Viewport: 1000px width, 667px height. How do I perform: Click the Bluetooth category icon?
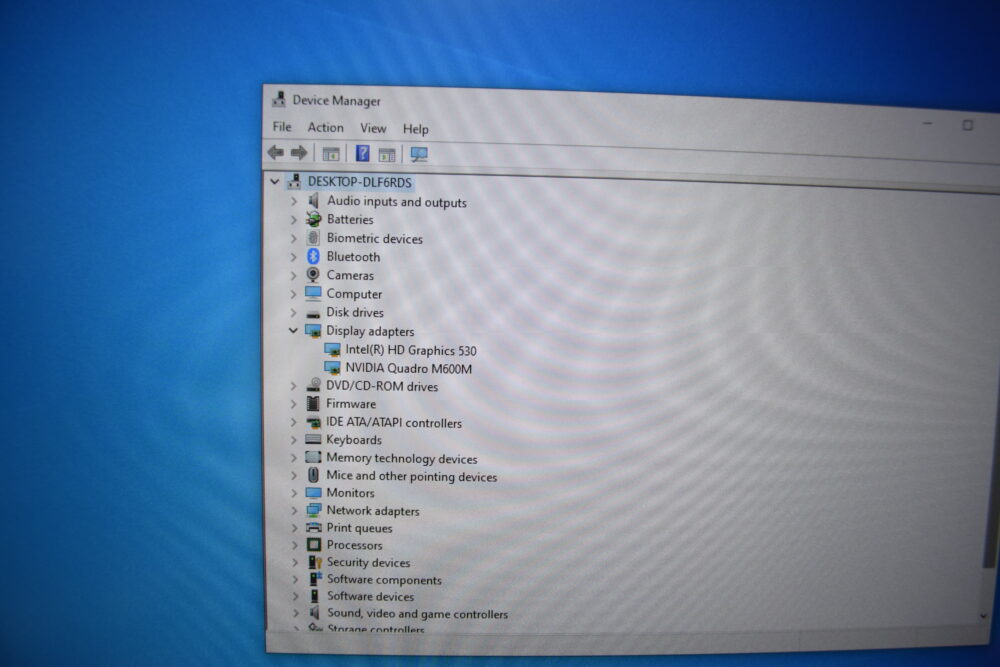coord(313,256)
